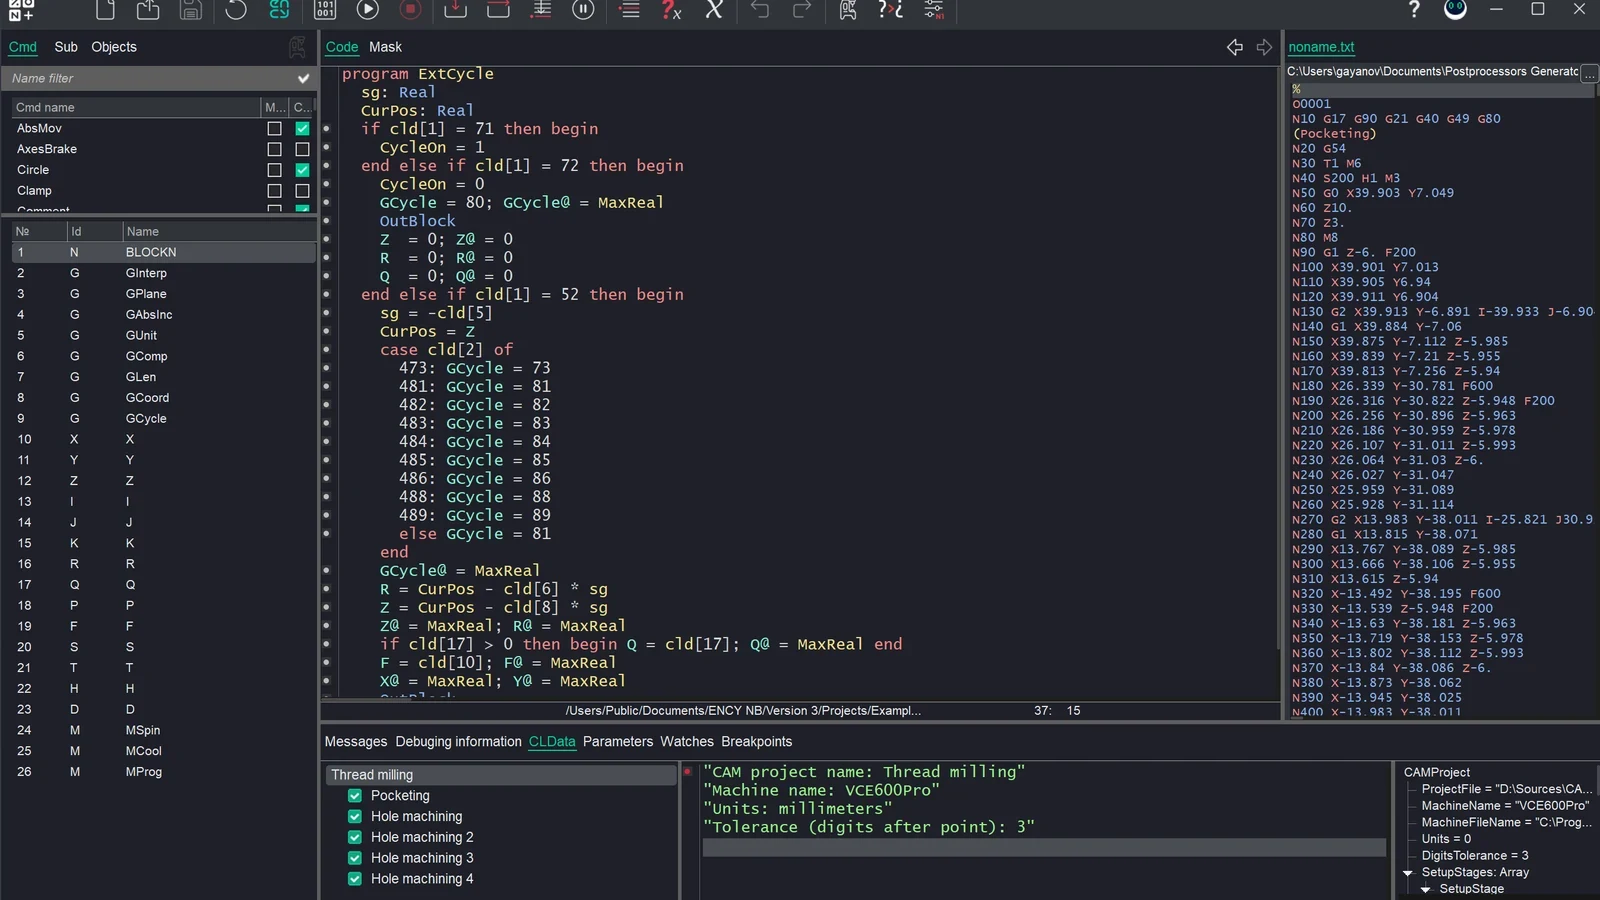Click the step-over arrow icon
Viewport: 1600px width, 900px height.
(498, 10)
